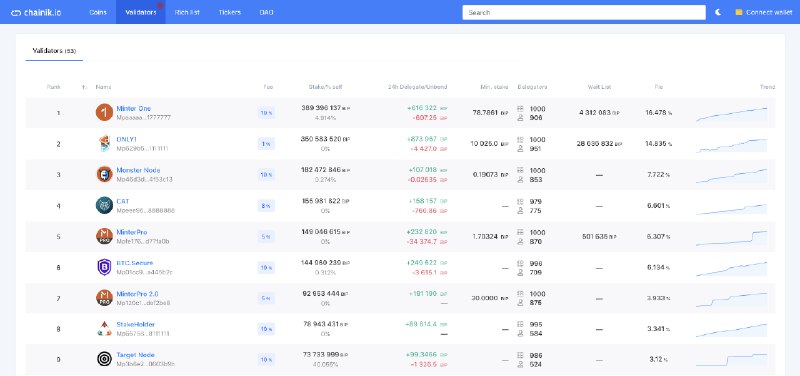
Task: Click ONLY1 delegators slots icon
Action: [520, 139]
